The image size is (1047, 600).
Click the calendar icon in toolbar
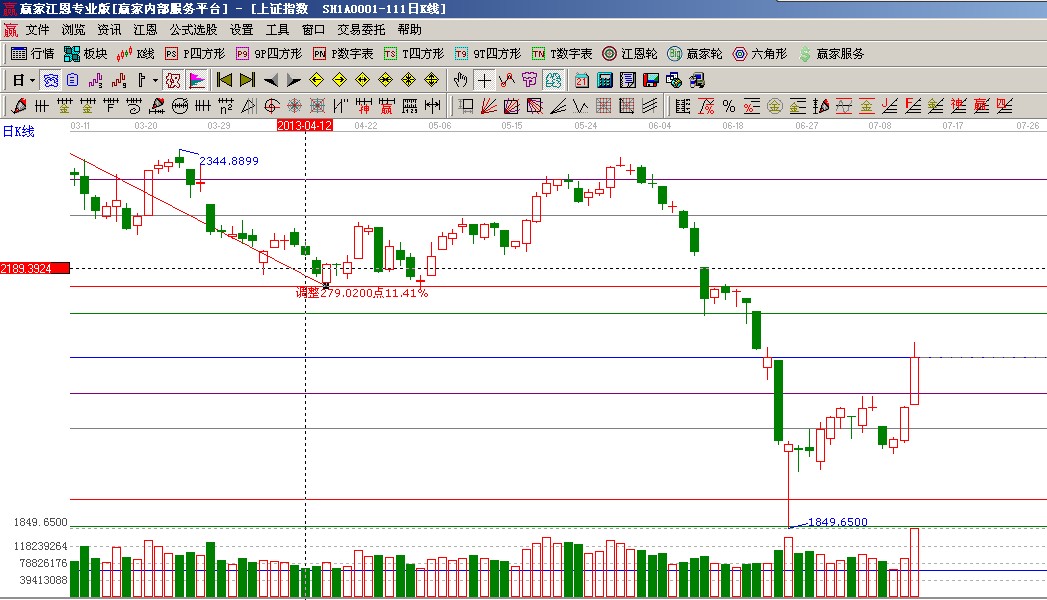click(x=582, y=80)
